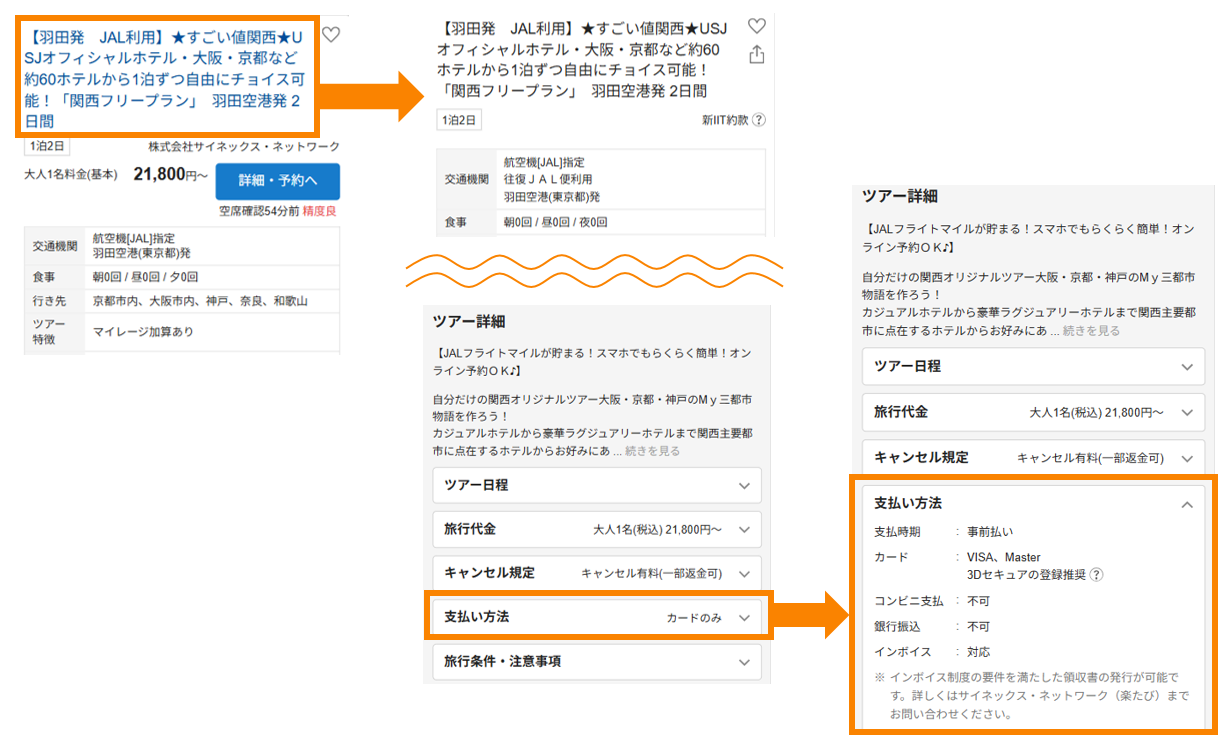Open help icon next to 新IIT約款

(759, 120)
